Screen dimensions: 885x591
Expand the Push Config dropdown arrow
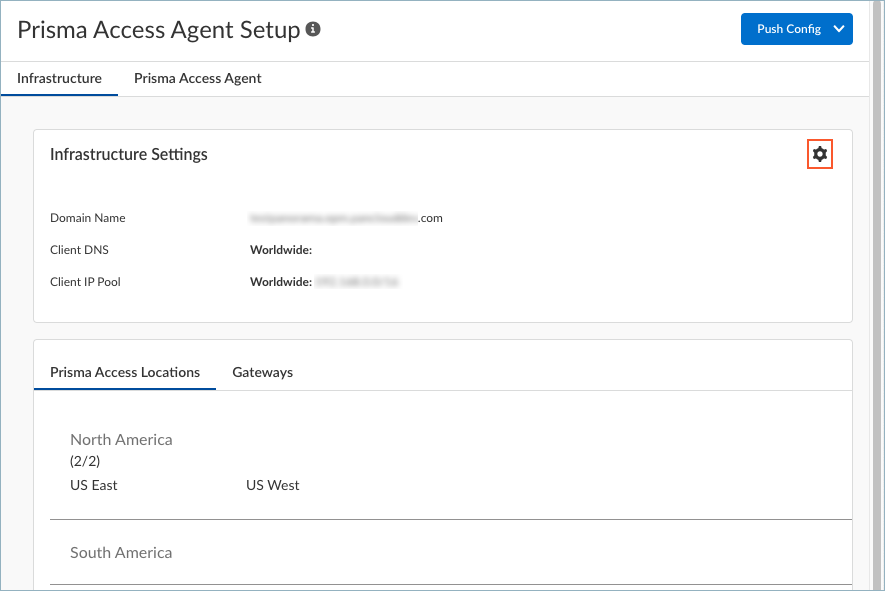click(839, 29)
